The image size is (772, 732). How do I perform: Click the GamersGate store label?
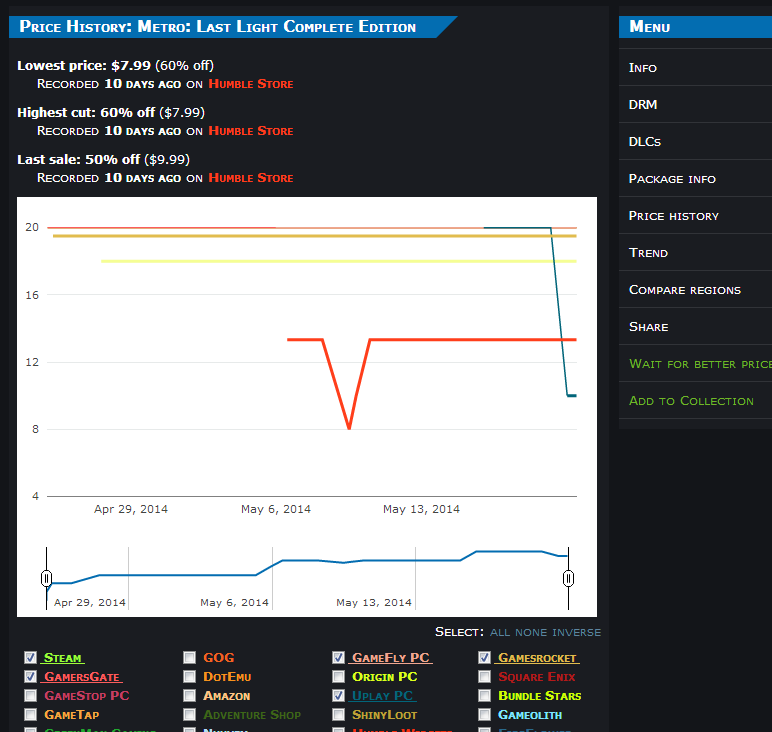tap(82, 677)
